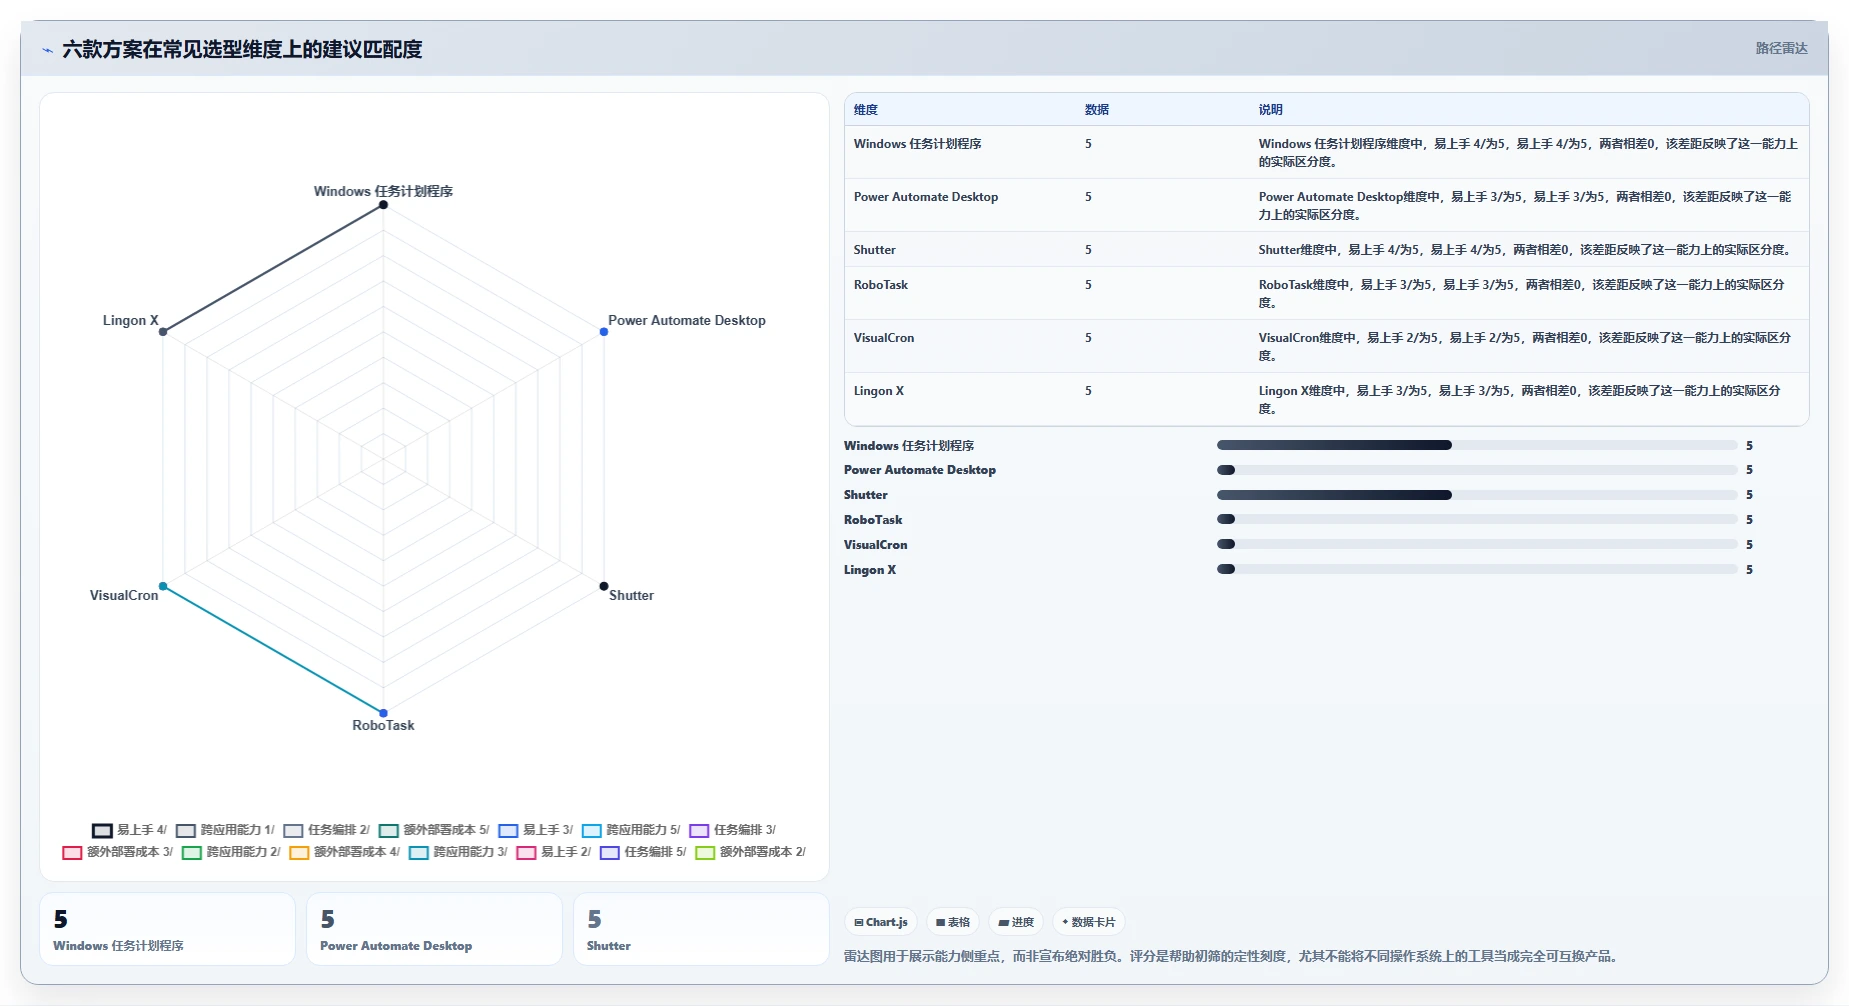Toggle the 易上手 3/ legend item
The width and height of the screenshot is (1849, 1006).
tap(535, 830)
